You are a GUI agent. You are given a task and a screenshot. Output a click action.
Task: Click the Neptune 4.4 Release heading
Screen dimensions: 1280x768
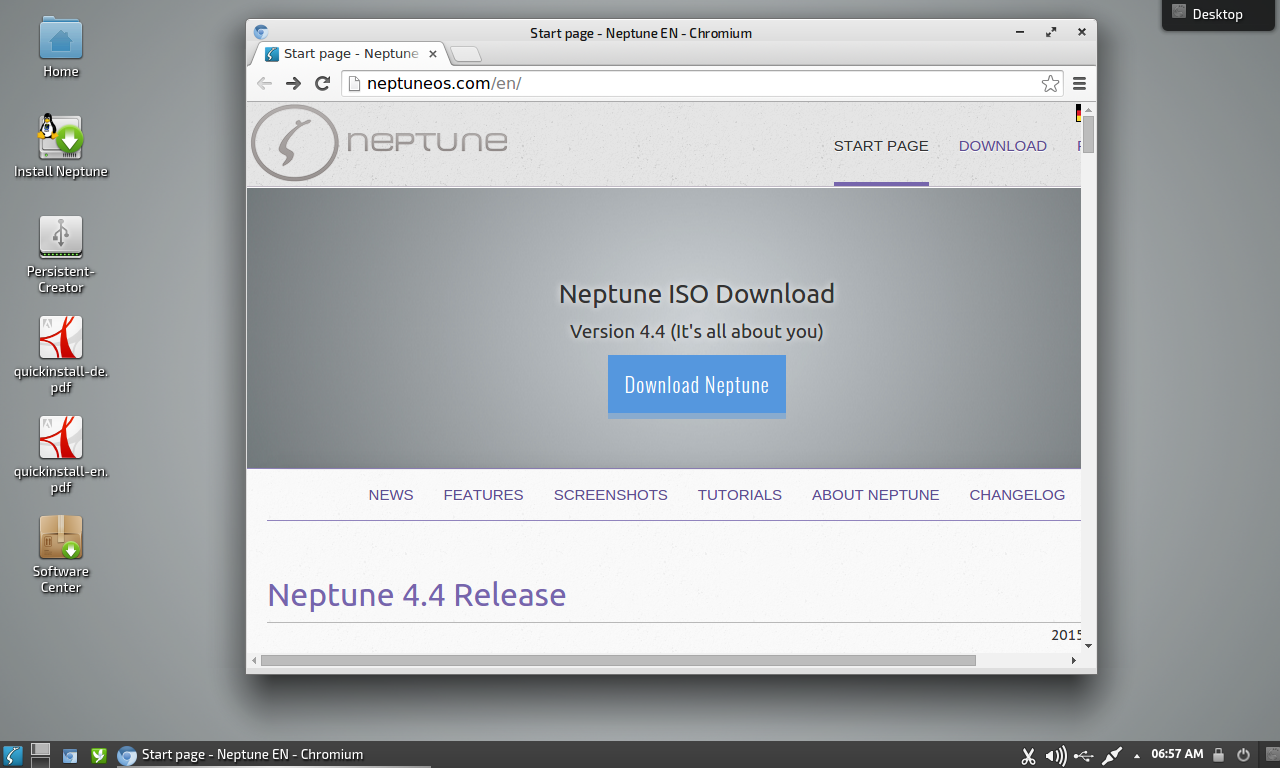[x=417, y=595]
